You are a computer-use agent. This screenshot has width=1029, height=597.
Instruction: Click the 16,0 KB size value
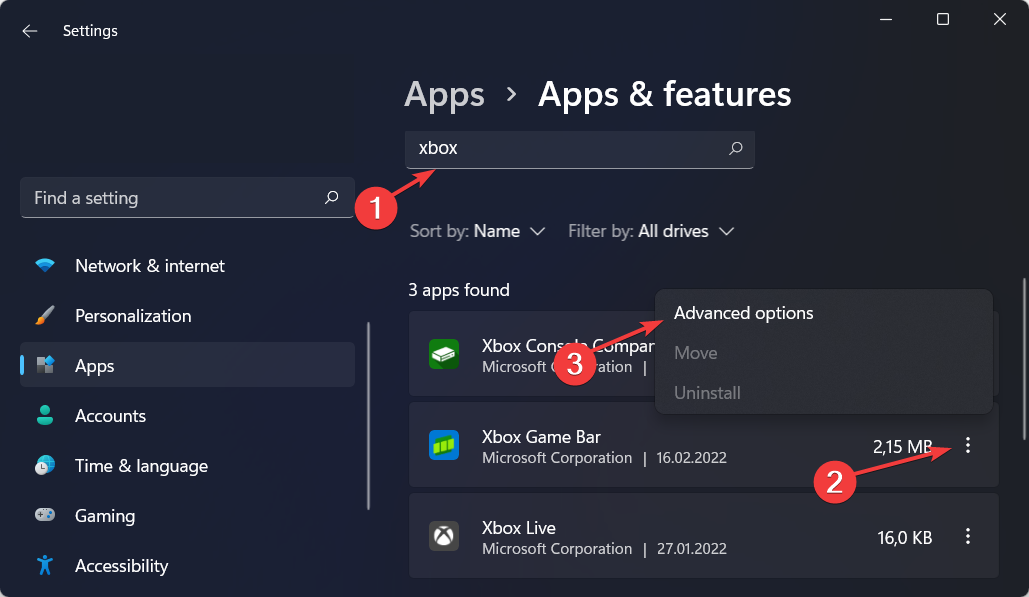[x=904, y=538]
